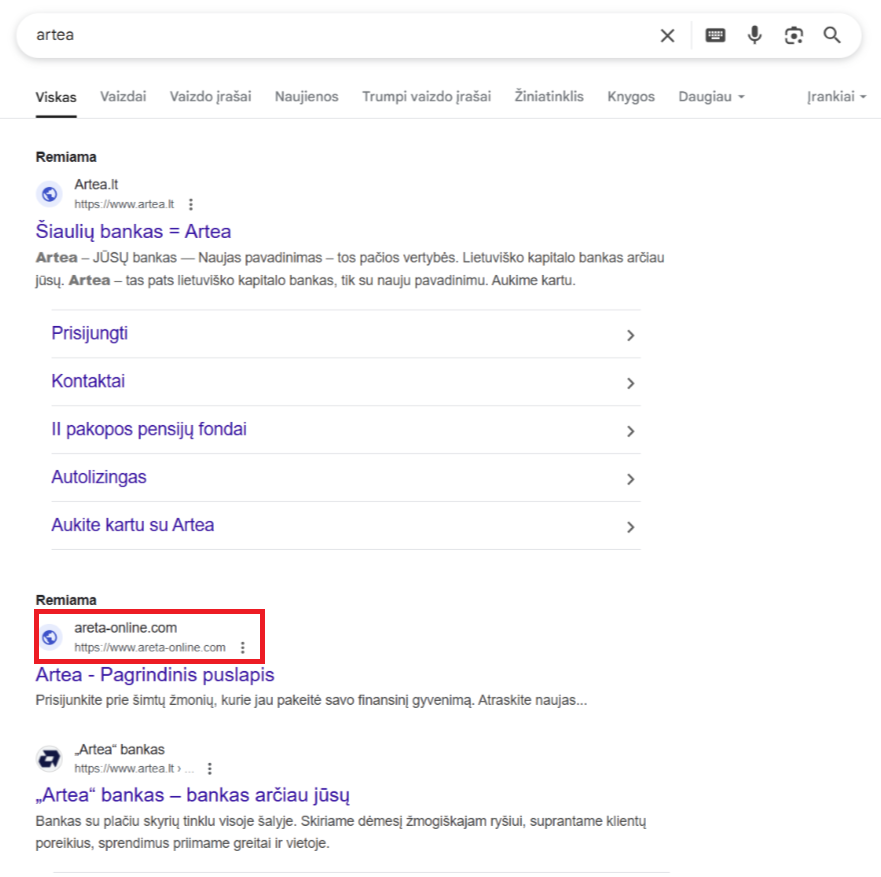Open three-dot menu for "Artea" bankas result
881x877 pixels.
(x=210, y=769)
